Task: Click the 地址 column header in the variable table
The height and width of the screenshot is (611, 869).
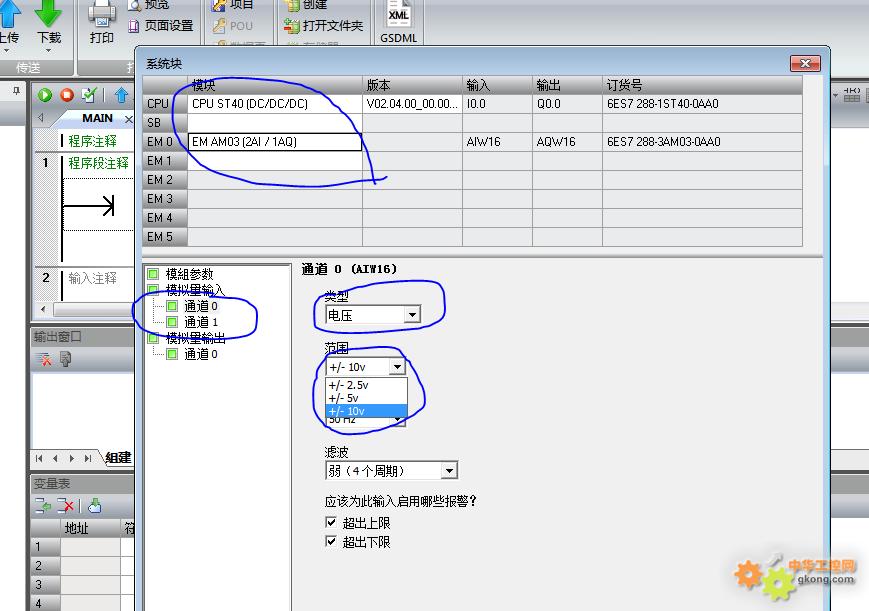Action: tap(90, 528)
